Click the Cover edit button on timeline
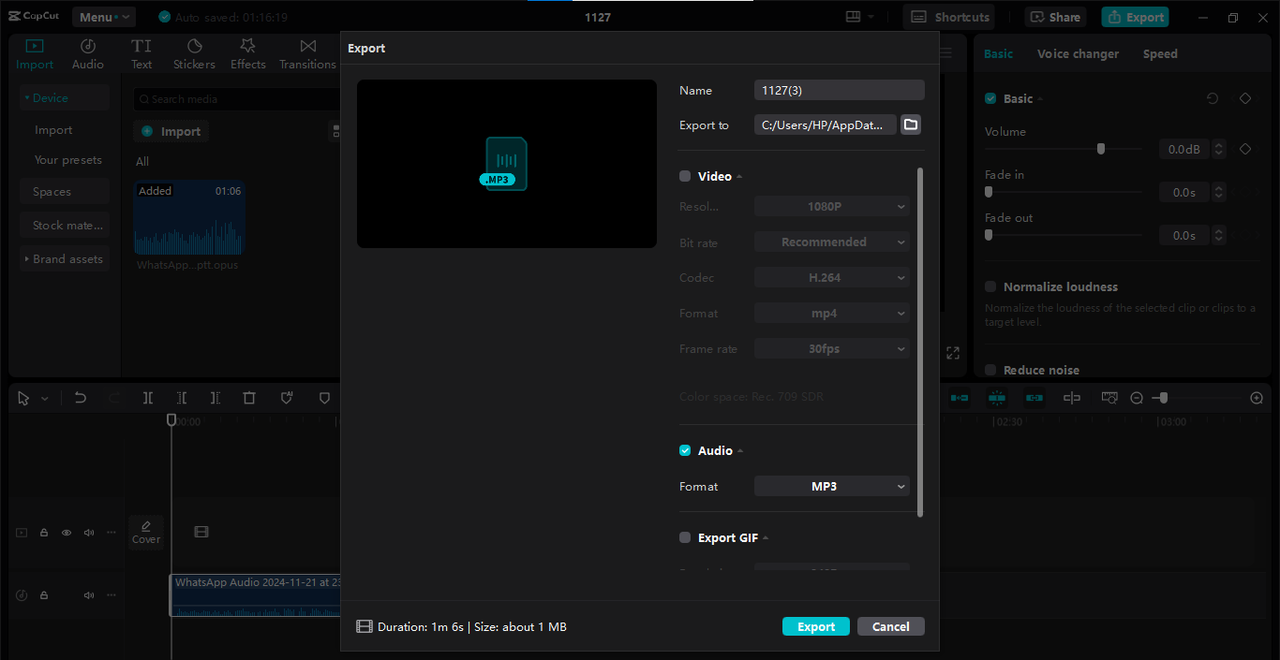1280x660 pixels. 146,532
